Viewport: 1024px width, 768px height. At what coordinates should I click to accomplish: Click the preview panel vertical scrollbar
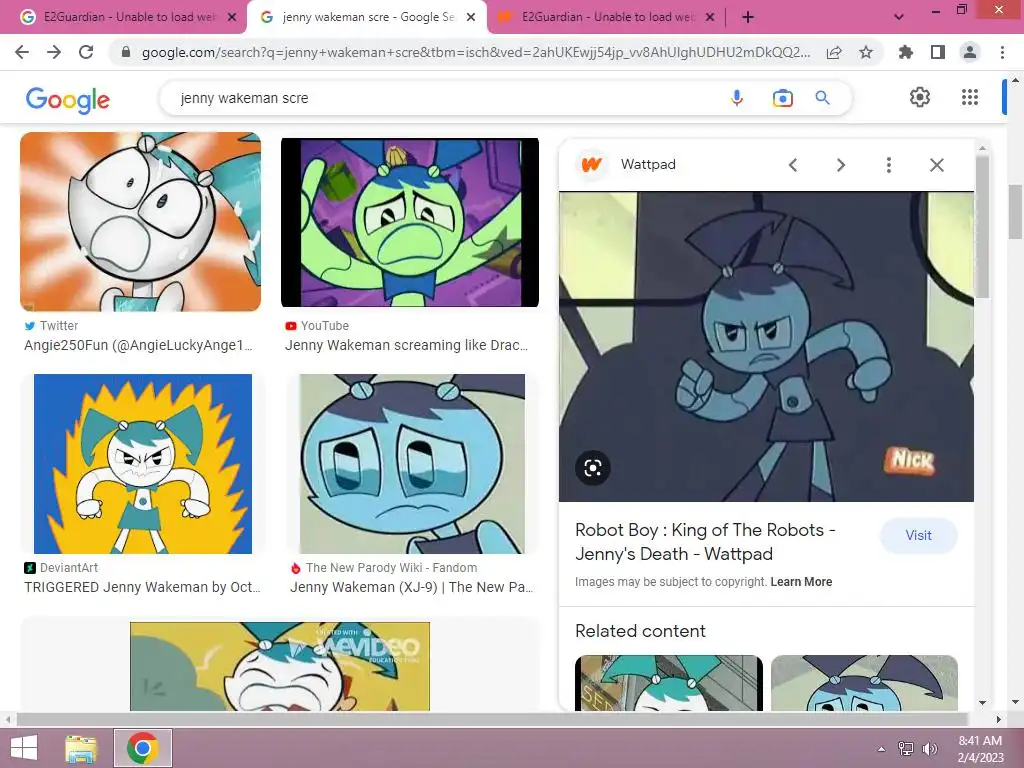(x=982, y=225)
